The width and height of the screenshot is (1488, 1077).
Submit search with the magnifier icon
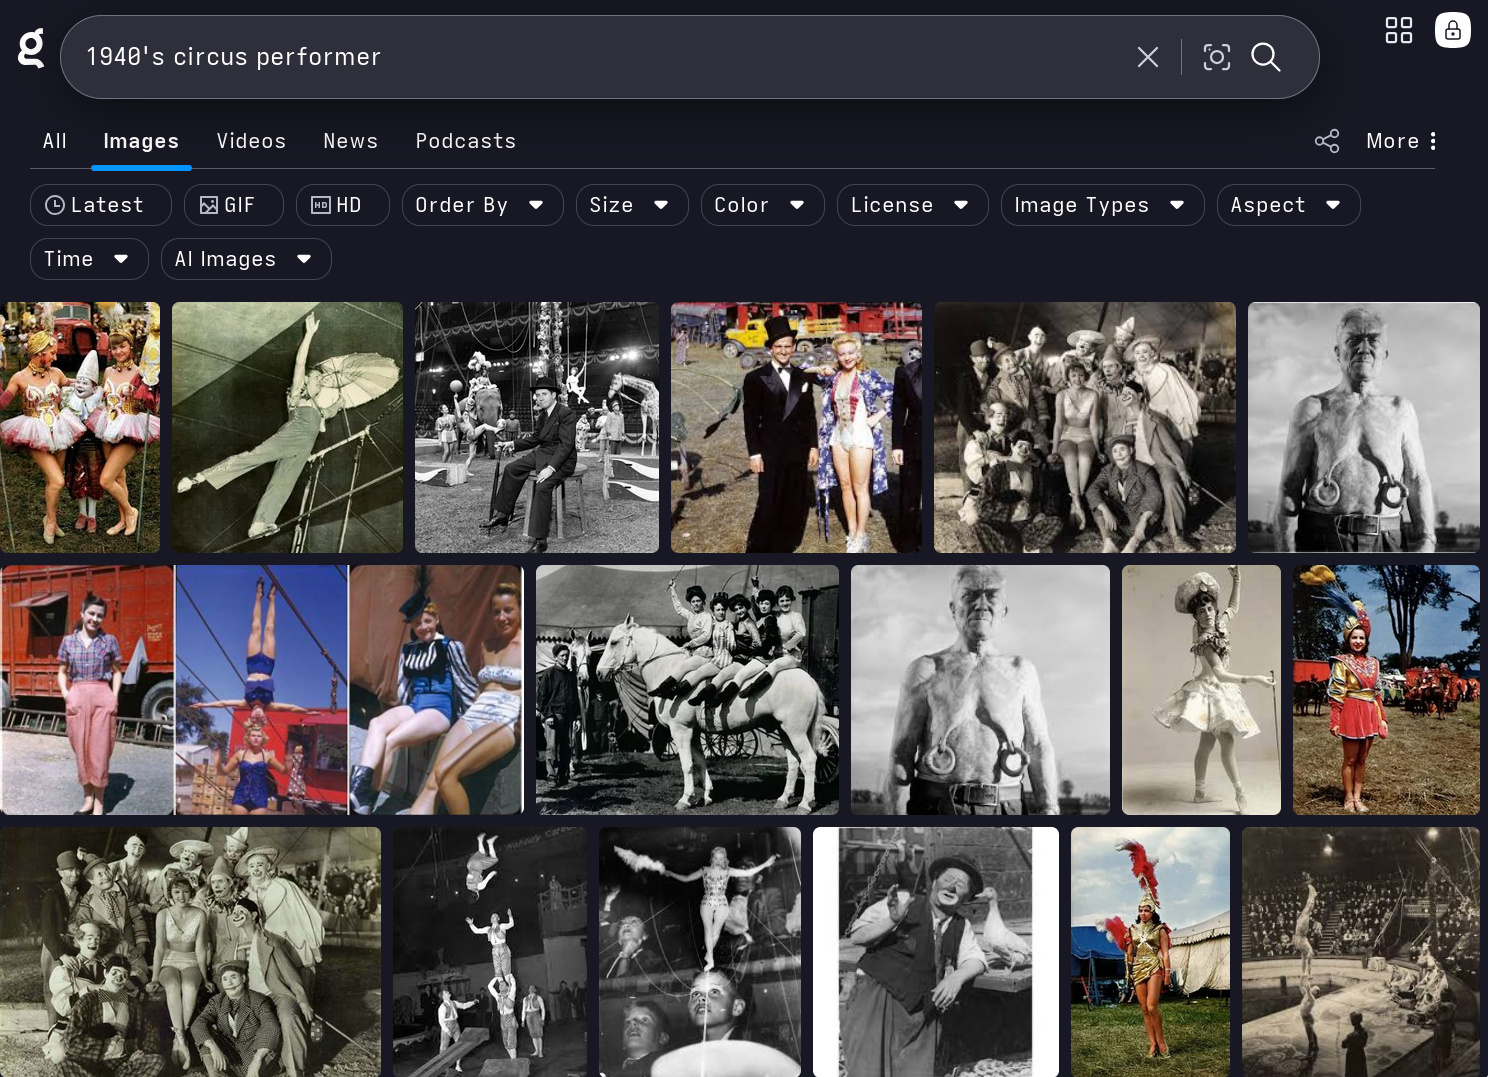tap(1266, 57)
